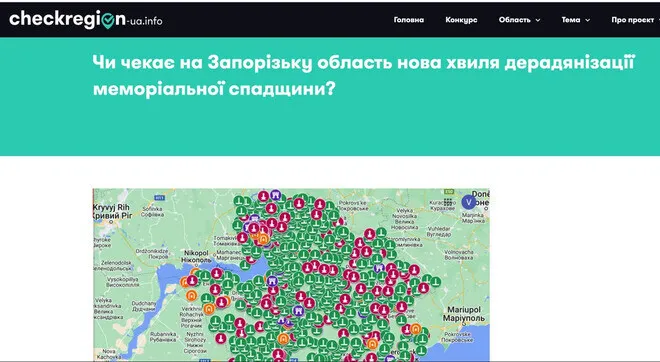Open the monuments map image

coord(291,275)
